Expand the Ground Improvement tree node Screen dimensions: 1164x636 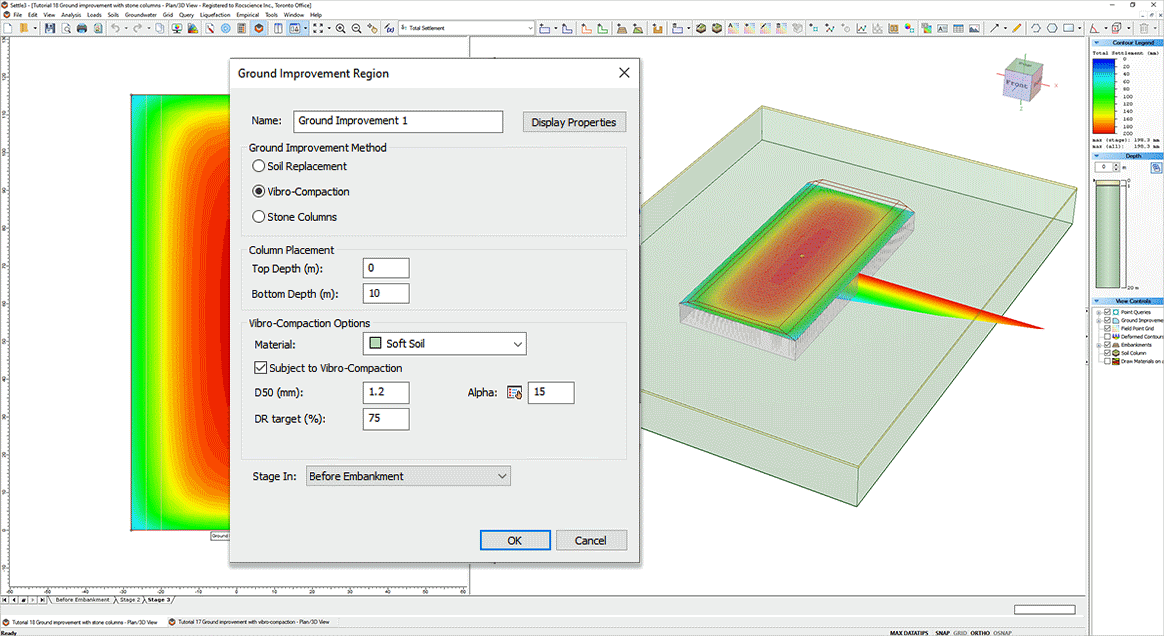click(x=1099, y=321)
